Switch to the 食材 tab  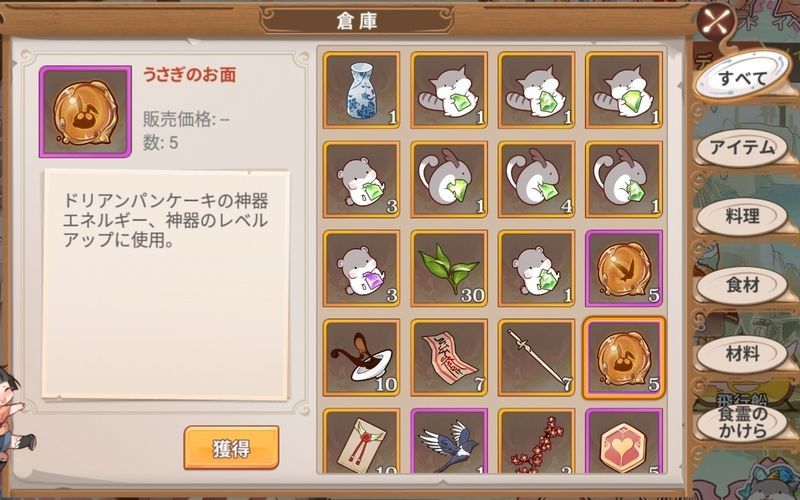(742, 286)
